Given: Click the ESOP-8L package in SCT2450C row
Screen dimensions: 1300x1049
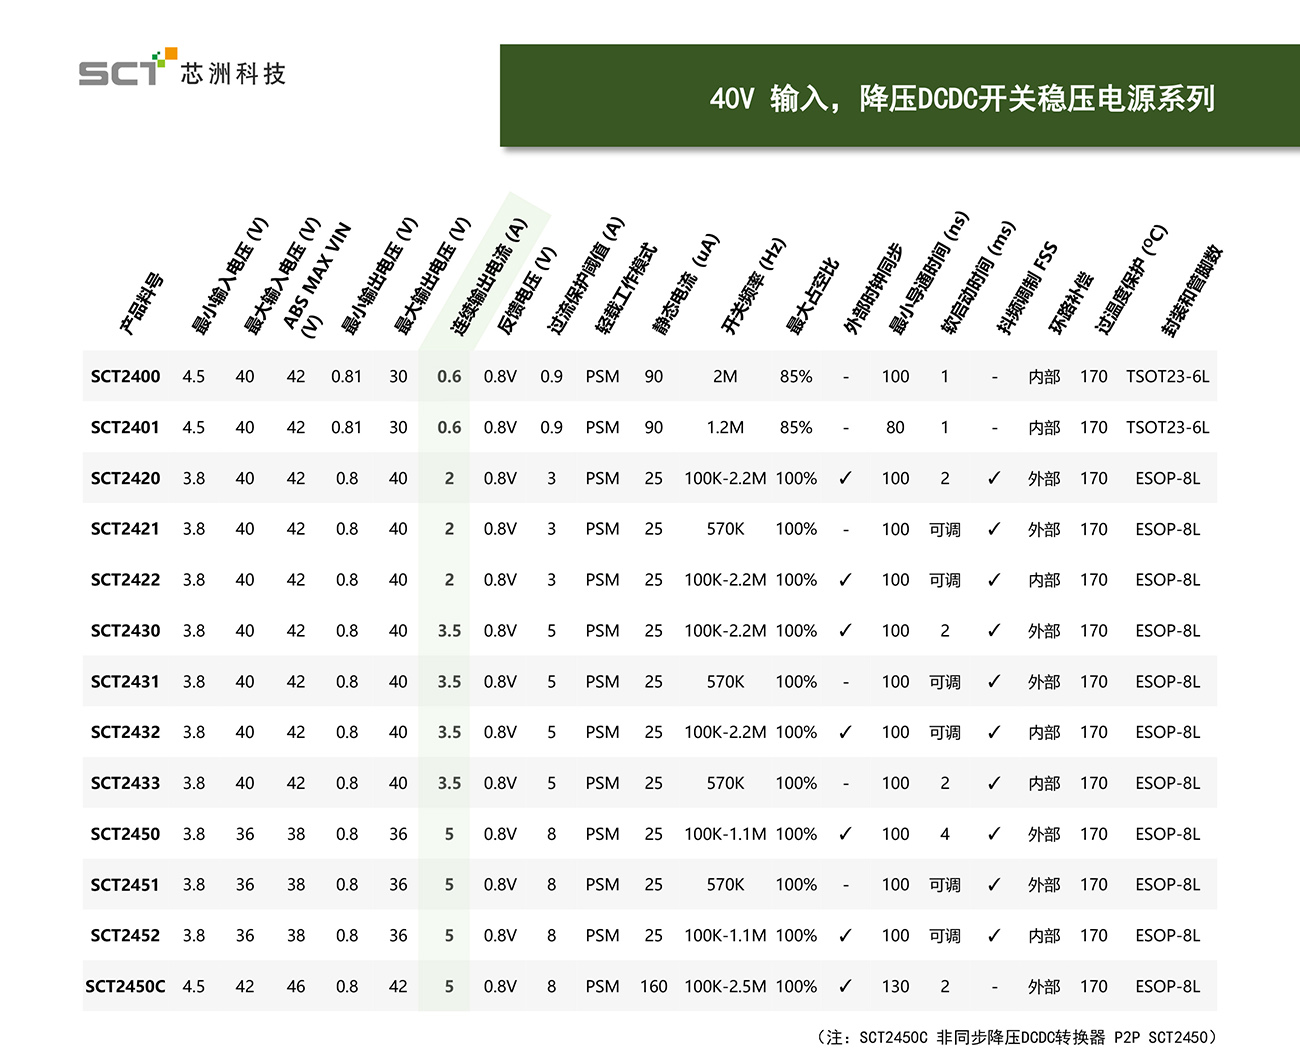Looking at the screenshot, I should pos(1167,987).
